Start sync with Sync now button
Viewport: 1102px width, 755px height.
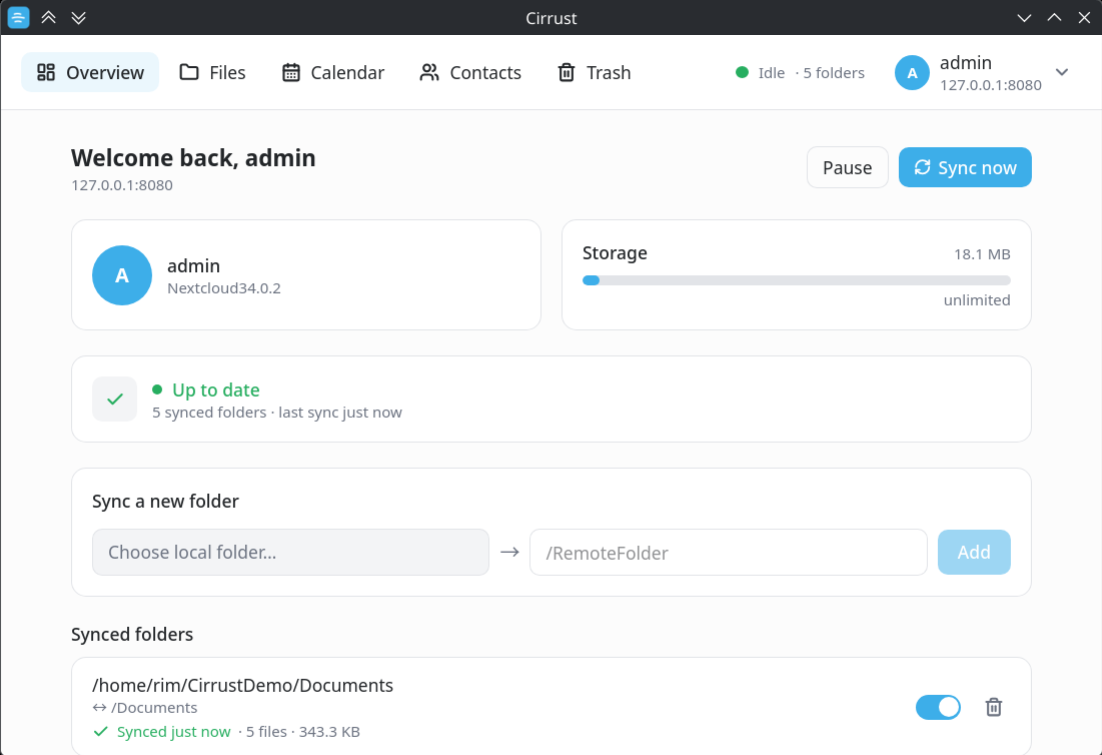(965, 167)
